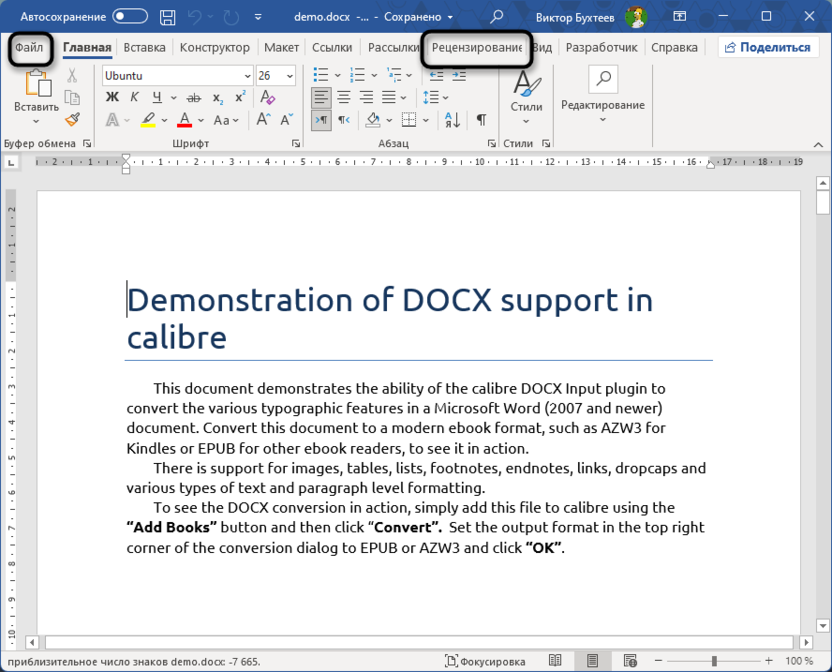Click the zoom slider handle
The width and height of the screenshot is (832, 672).
click(x=714, y=661)
